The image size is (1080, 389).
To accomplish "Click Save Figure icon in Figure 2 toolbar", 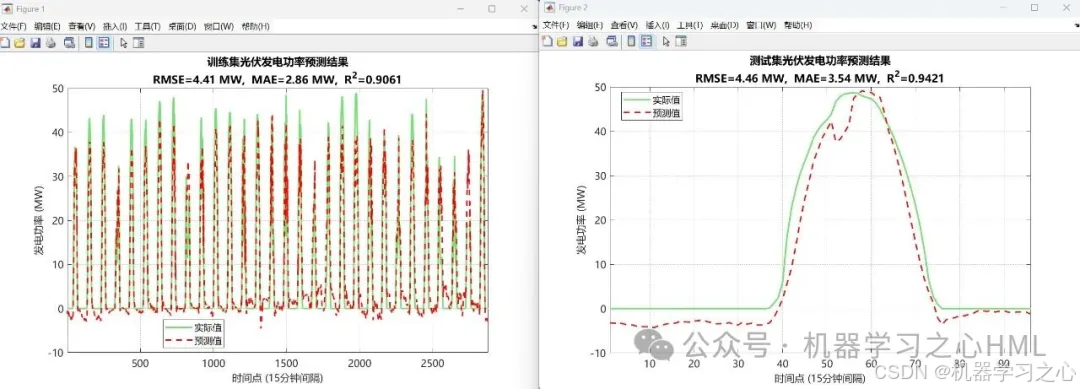I will pos(578,41).
